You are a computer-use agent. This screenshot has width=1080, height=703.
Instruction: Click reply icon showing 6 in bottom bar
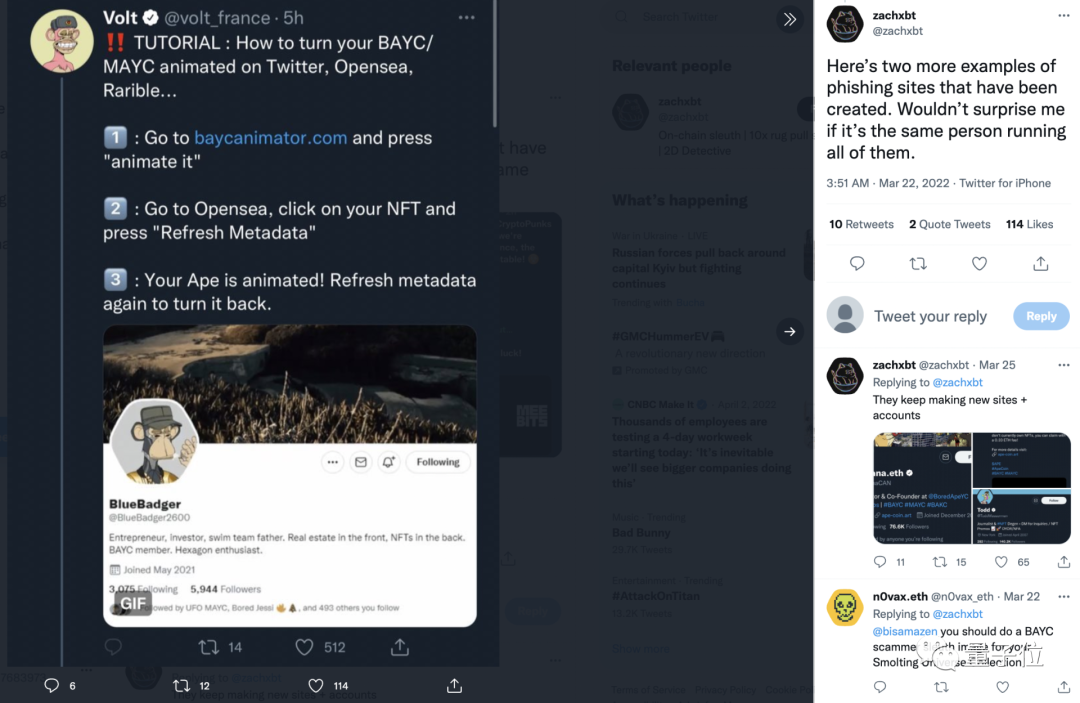point(52,685)
